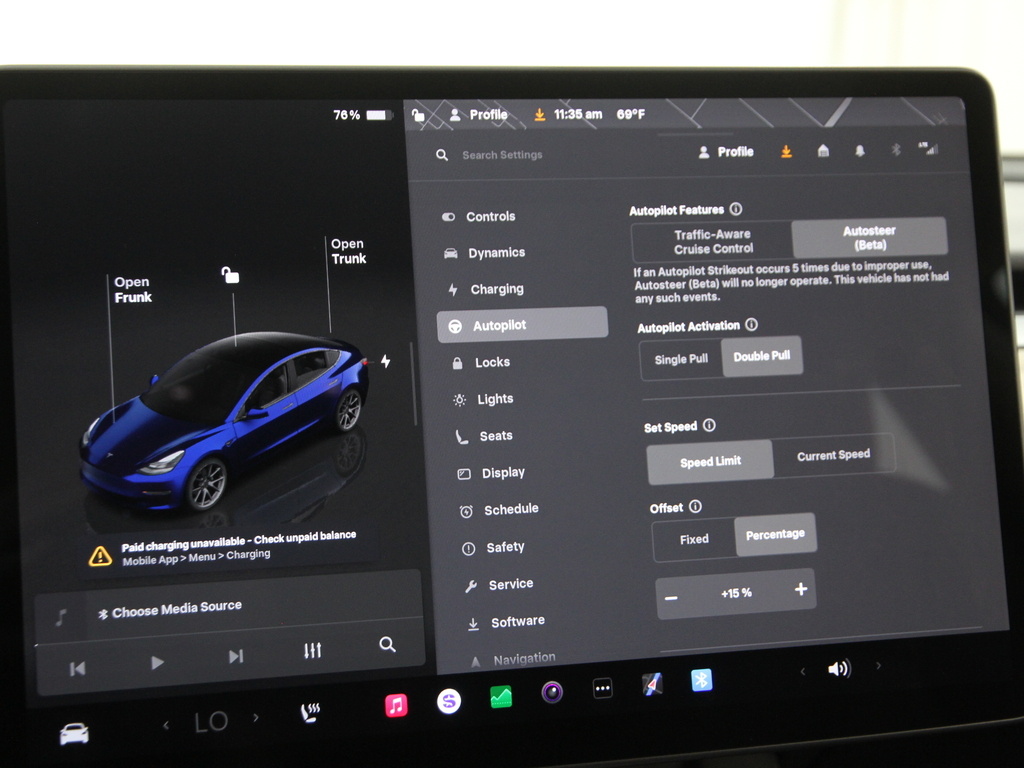Open the dashcam camera app icon
This screenshot has height=768, width=1024.
pos(552,692)
